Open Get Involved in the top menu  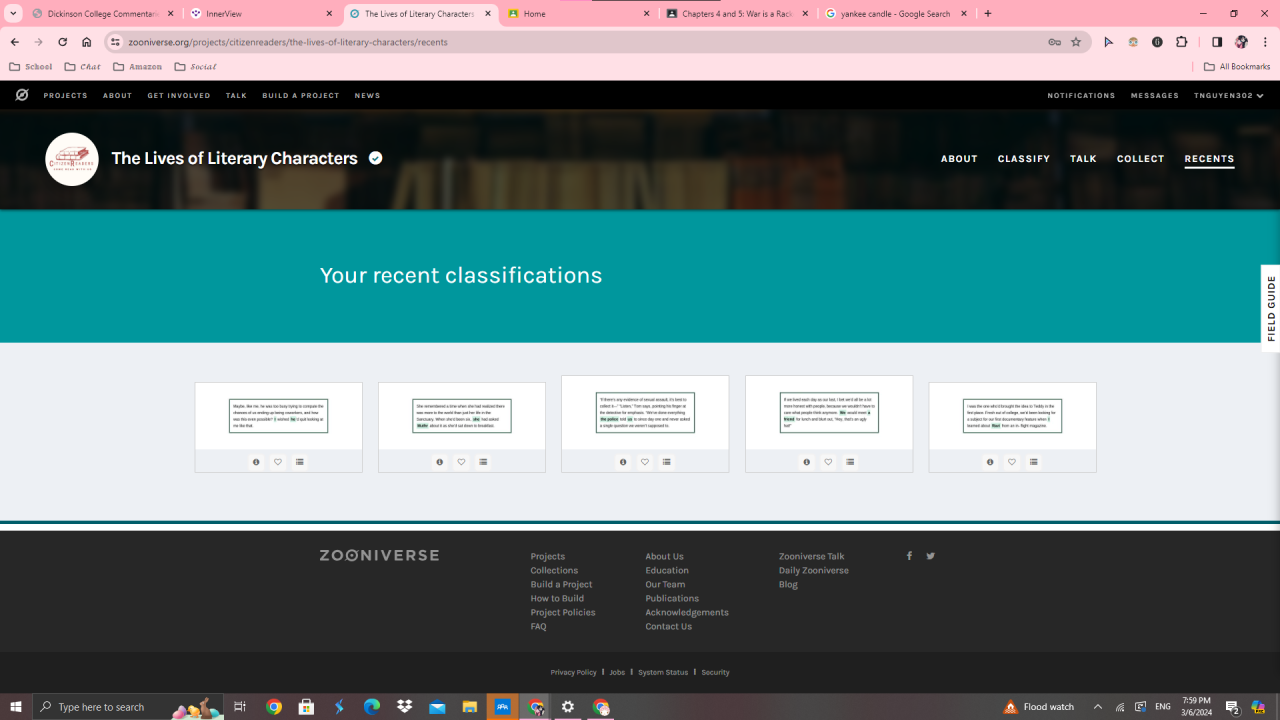pos(179,96)
